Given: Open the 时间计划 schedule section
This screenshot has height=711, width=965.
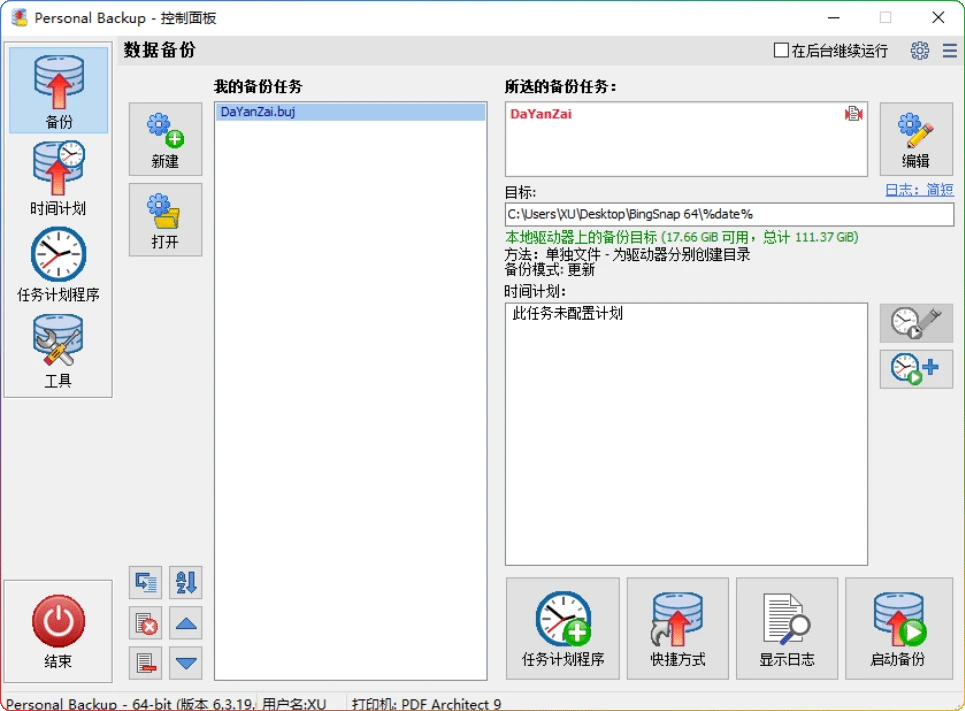Looking at the screenshot, I should click(x=58, y=177).
